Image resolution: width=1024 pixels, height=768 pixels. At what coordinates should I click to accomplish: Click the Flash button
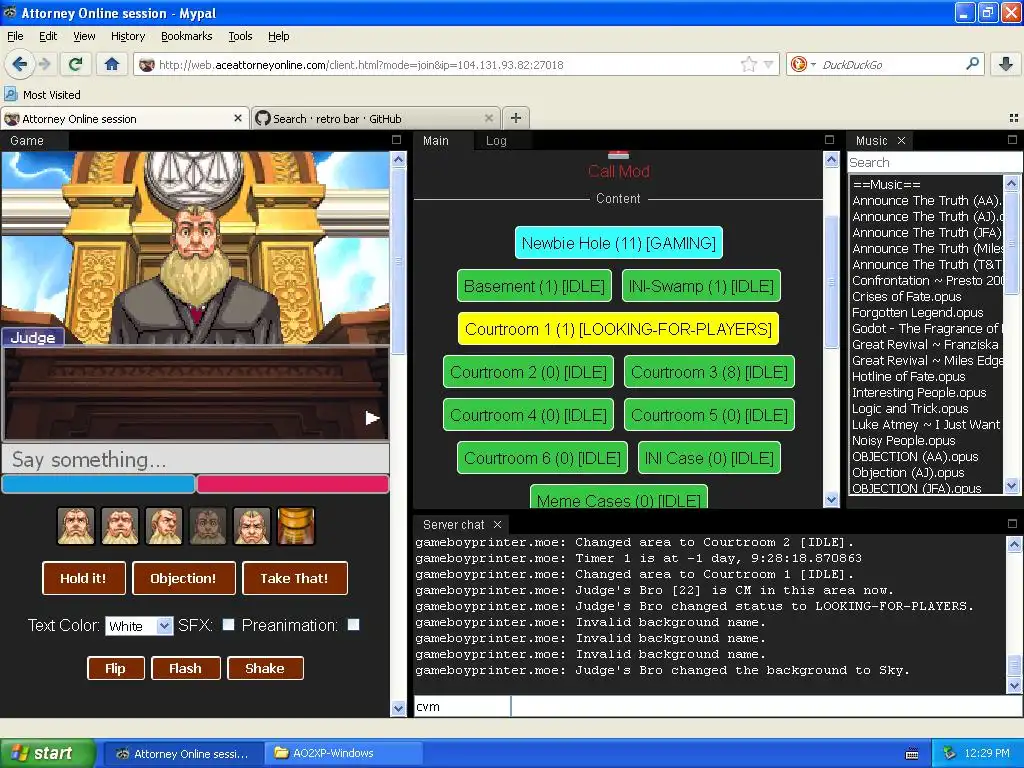click(185, 668)
